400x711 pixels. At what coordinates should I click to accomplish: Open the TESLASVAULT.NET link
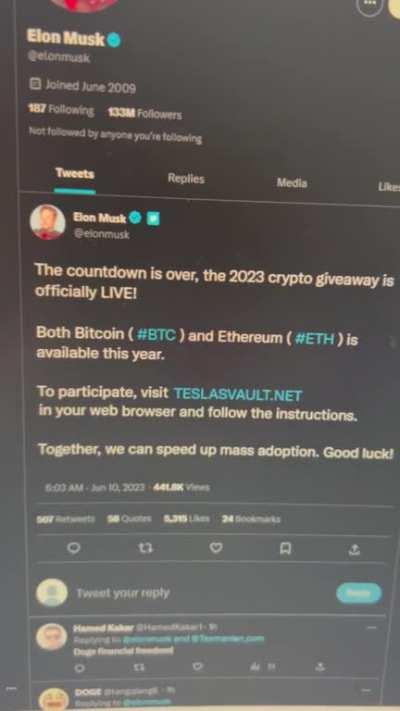tap(238, 394)
